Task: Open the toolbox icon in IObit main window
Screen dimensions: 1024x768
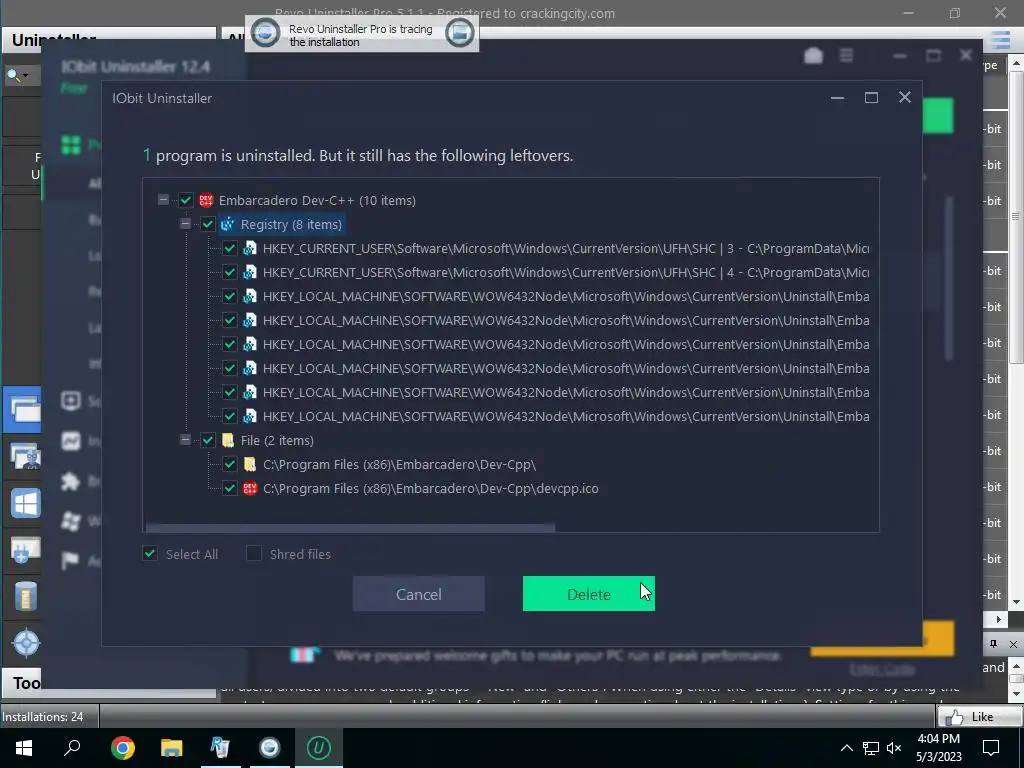Action: 813,56
